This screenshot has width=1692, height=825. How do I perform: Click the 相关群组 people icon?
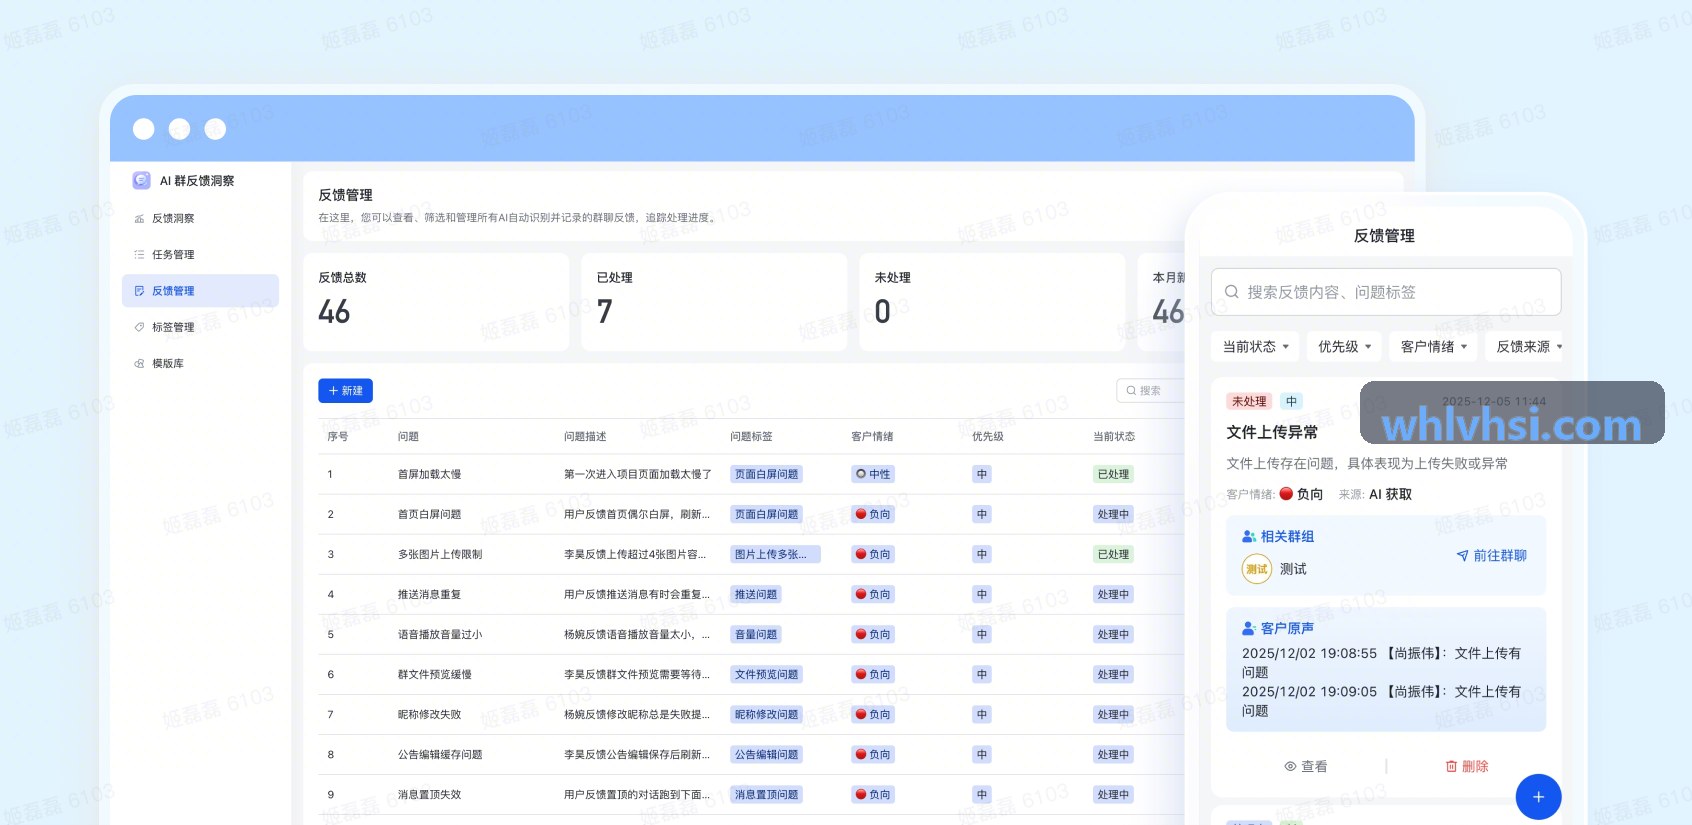[x=1249, y=537]
